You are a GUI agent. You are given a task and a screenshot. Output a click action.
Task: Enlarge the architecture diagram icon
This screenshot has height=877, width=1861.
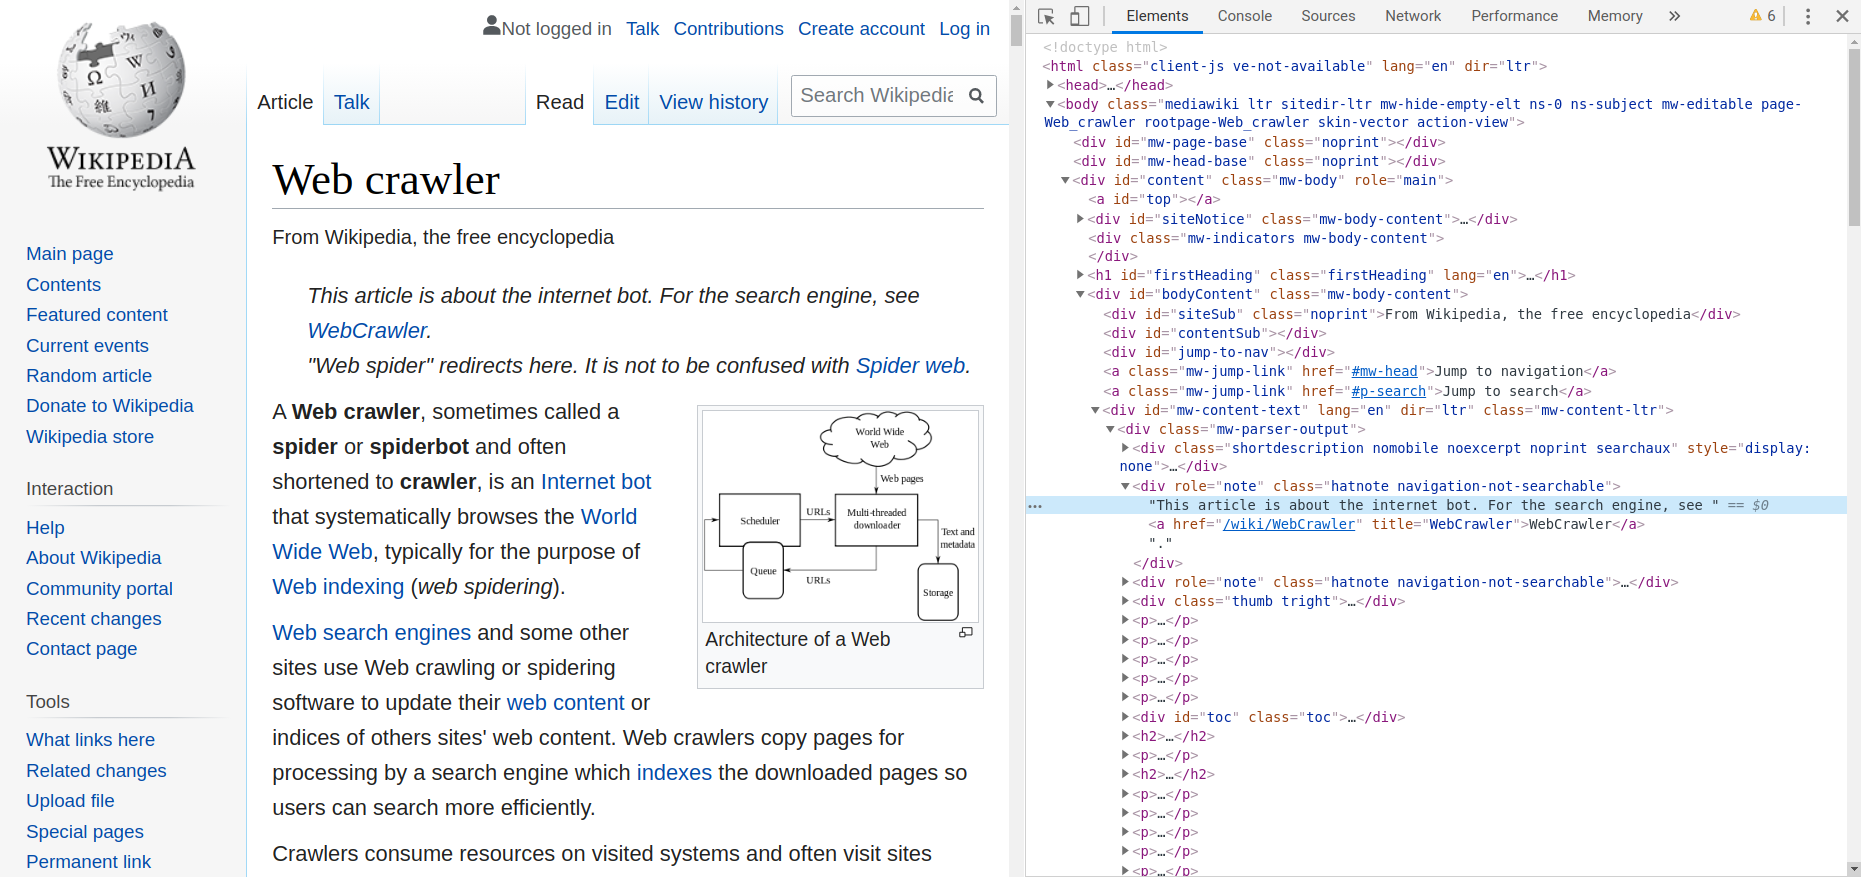966,633
